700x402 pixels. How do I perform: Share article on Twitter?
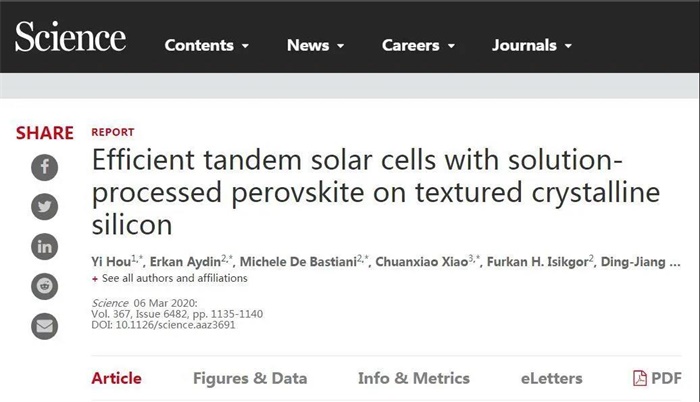click(x=44, y=207)
